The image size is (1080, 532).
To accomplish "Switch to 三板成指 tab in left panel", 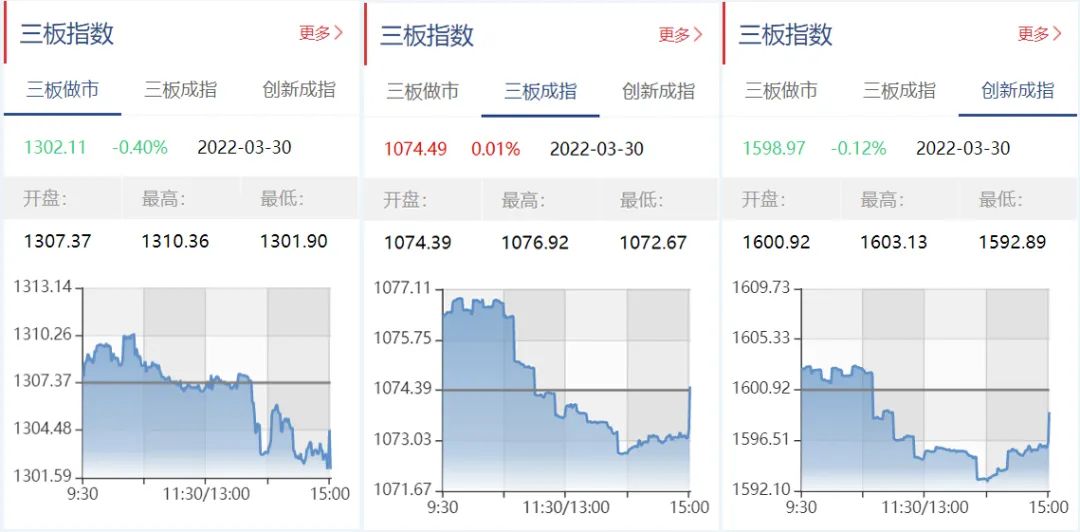I will 180,90.
